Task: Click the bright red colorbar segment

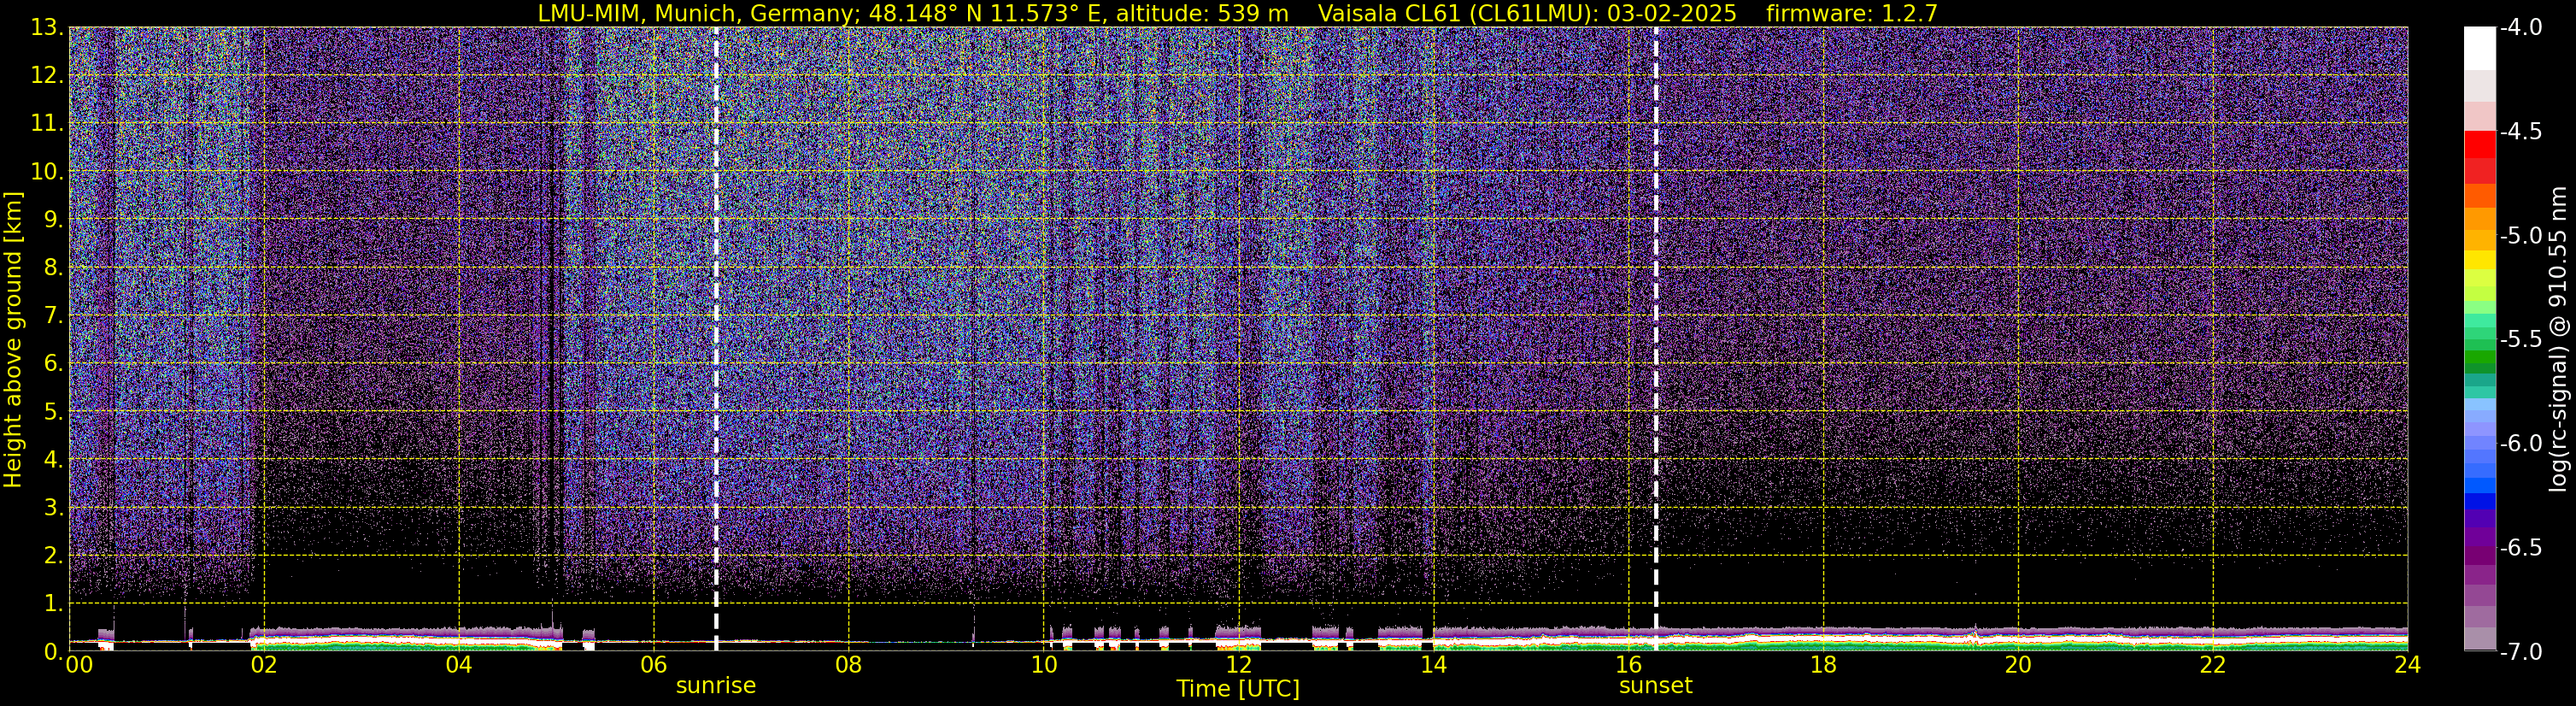Action: tap(2480, 145)
